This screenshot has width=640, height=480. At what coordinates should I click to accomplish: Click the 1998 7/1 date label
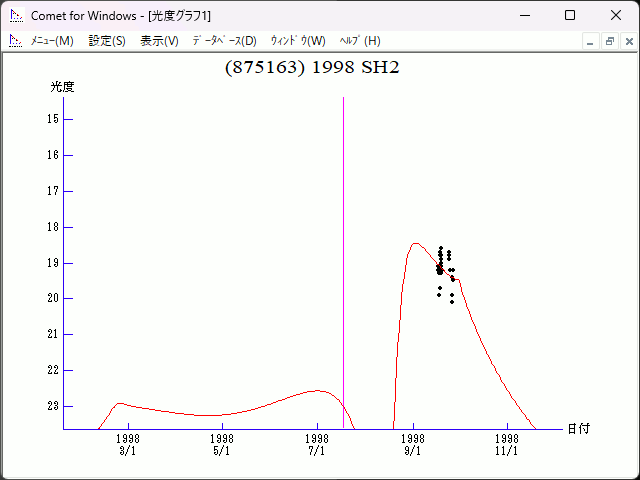coord(317,444)
